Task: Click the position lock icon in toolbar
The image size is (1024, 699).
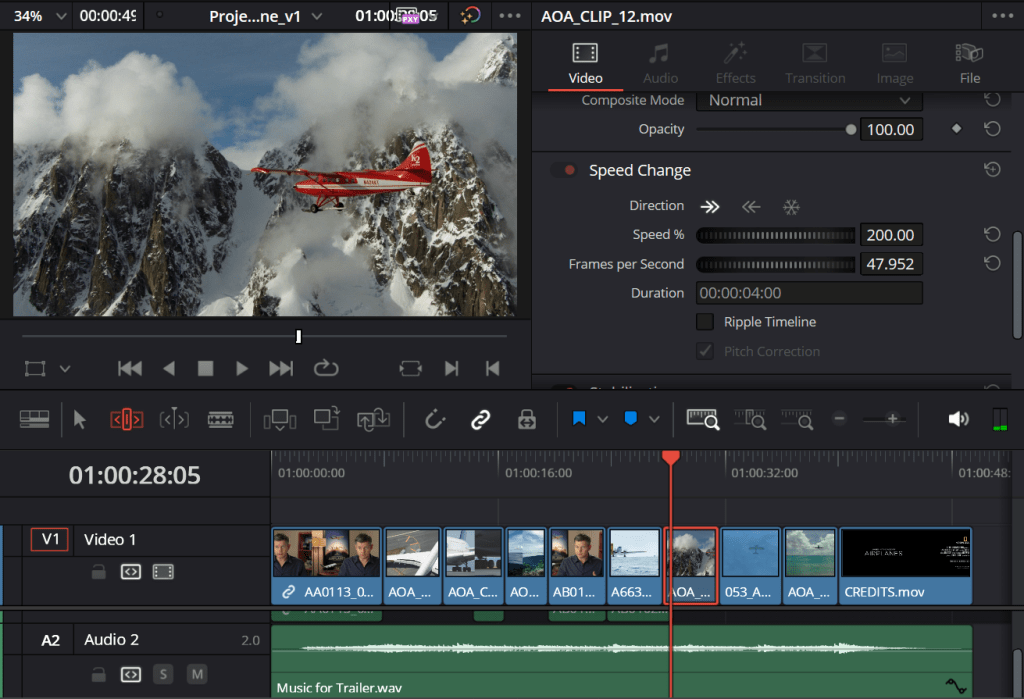Action: tap(527, 420)
